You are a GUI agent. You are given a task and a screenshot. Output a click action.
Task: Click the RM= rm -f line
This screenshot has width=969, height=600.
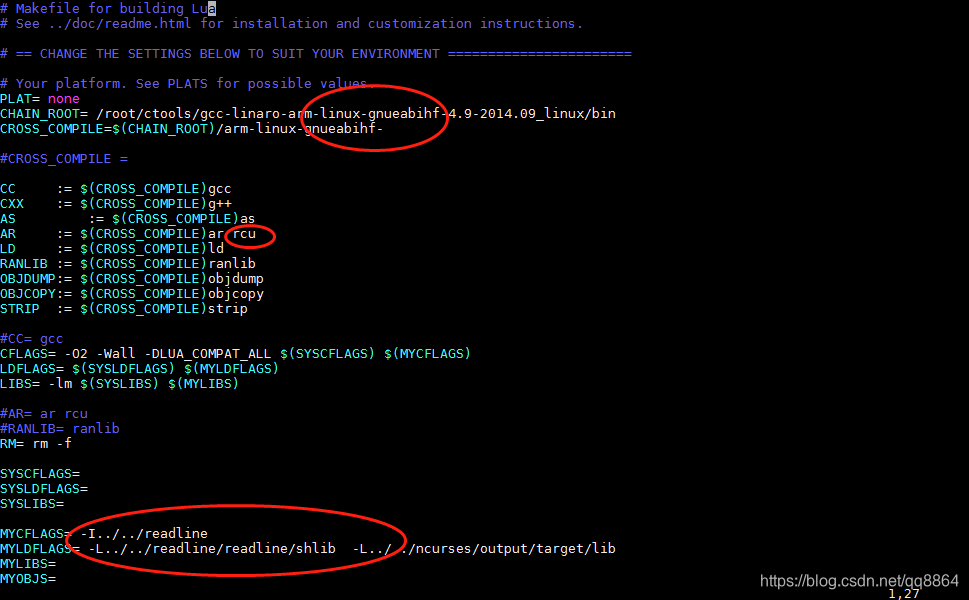pos(35,443)
